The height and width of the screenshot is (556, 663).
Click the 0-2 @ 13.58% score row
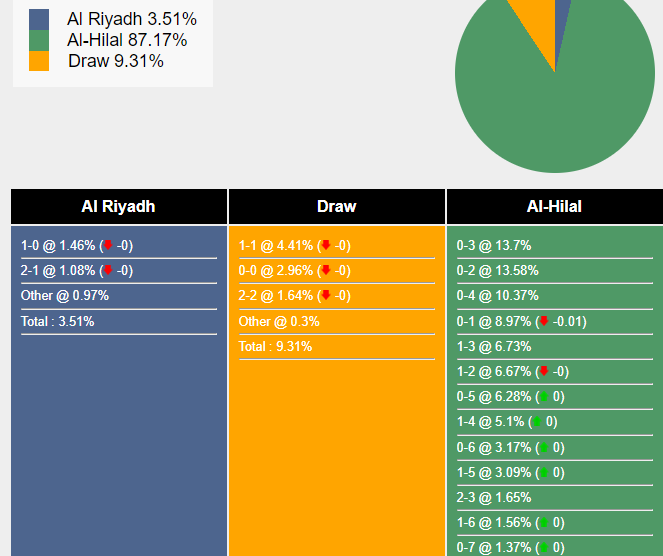pyautogui.click(x=498, y=271)
